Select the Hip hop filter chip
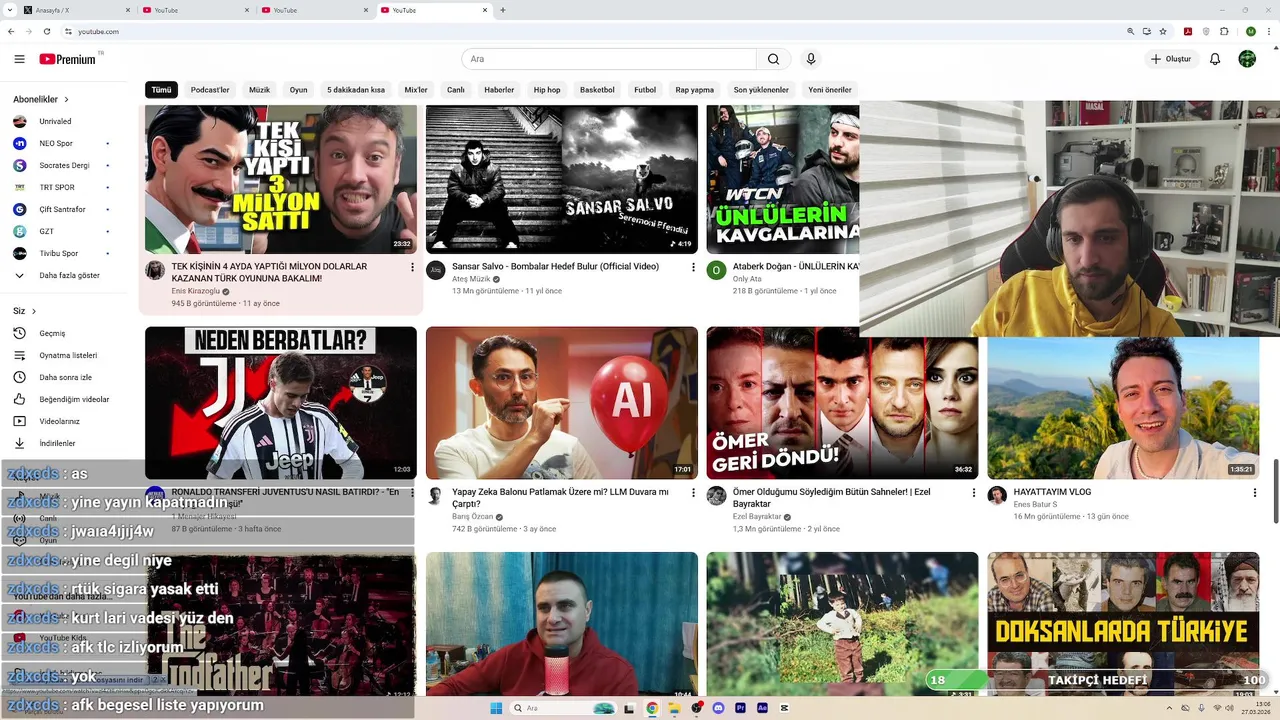The width and height of the screenshot is (1280, 720). [547, 90]
